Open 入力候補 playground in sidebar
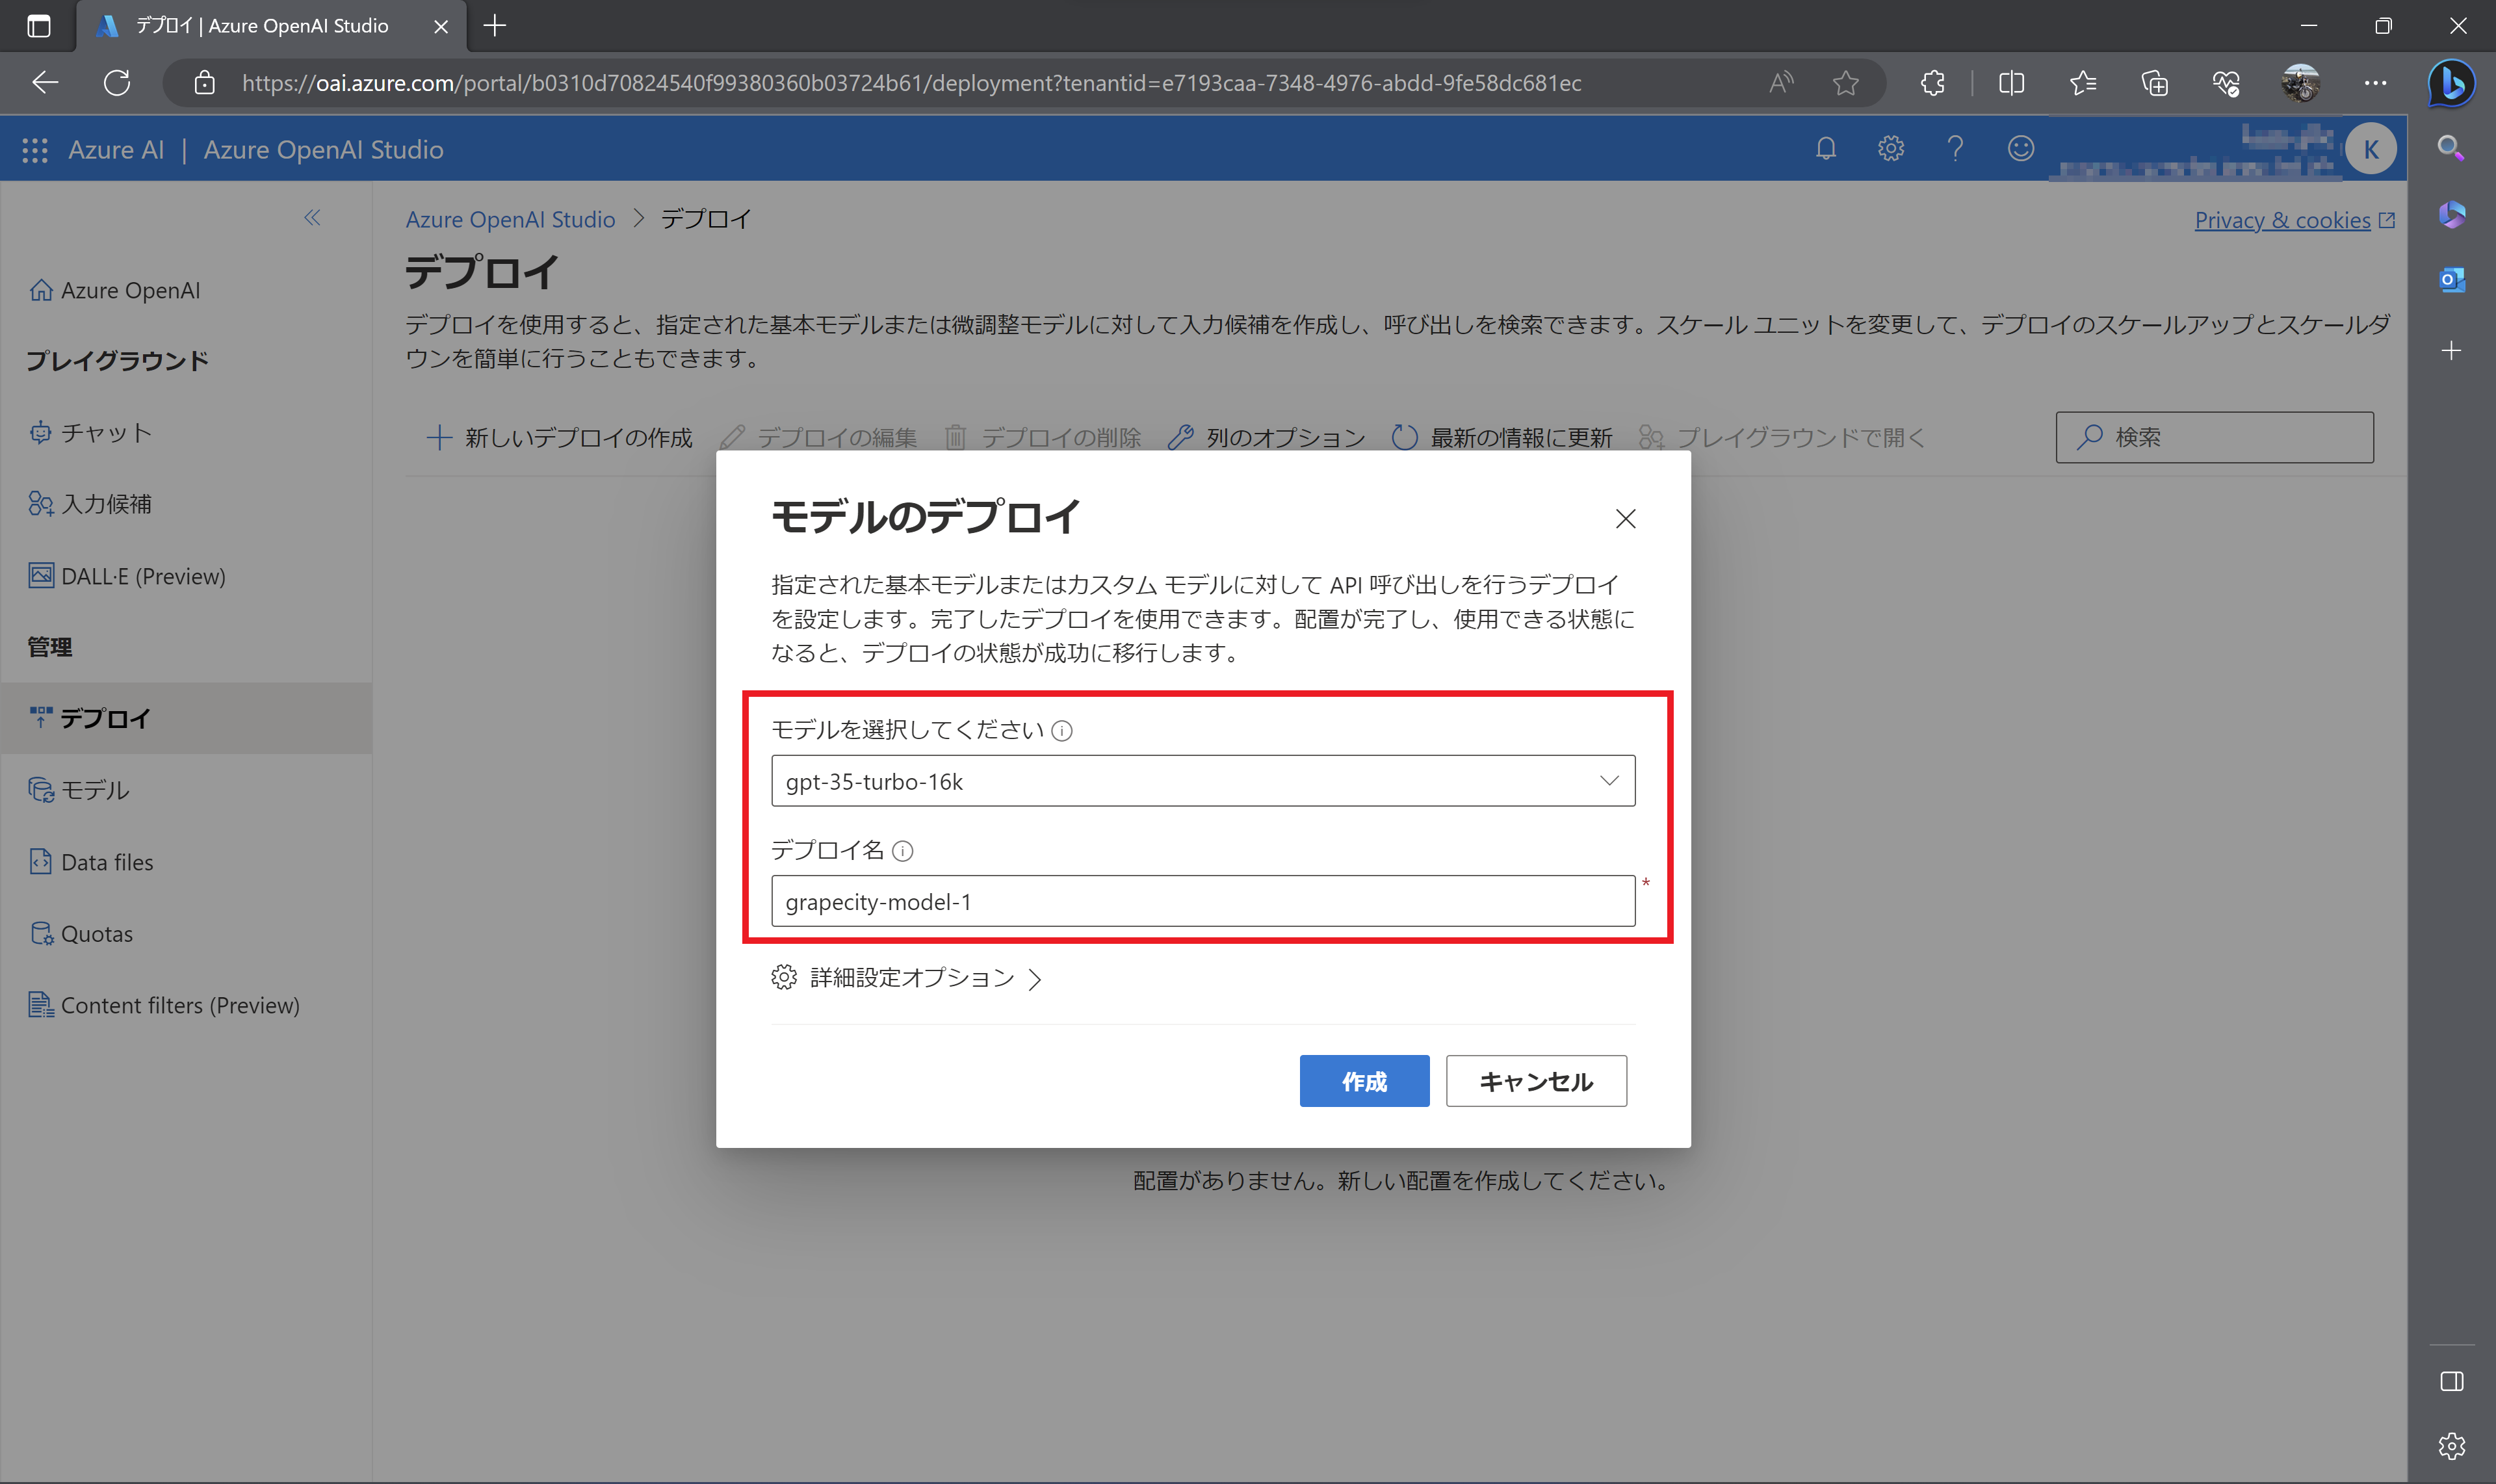The width and height of the screenshot is (2496, 1484). pos(91,504)
